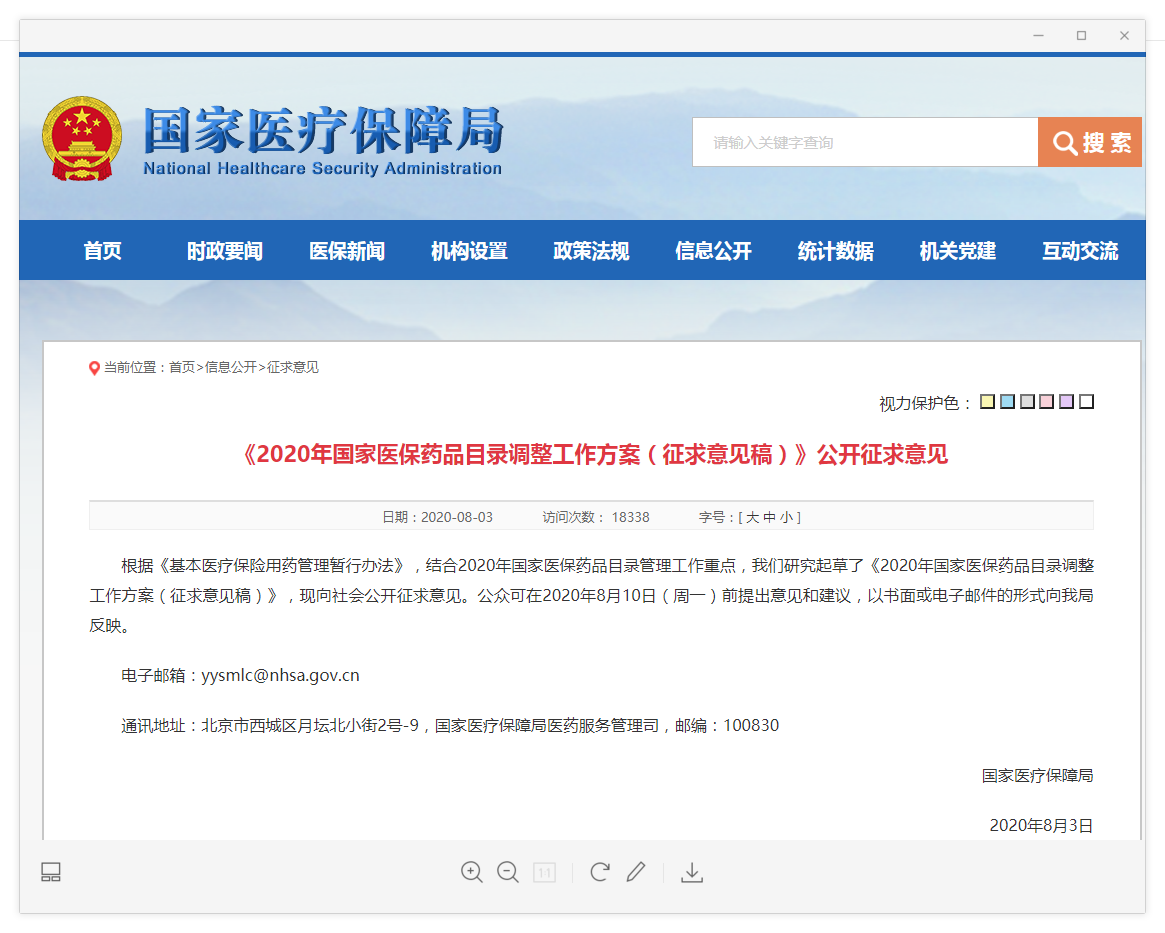Open the 首页 navigation menu item
Viewport: 1165px width, 933px height.
pyautogui.click(x=103, y=251)
